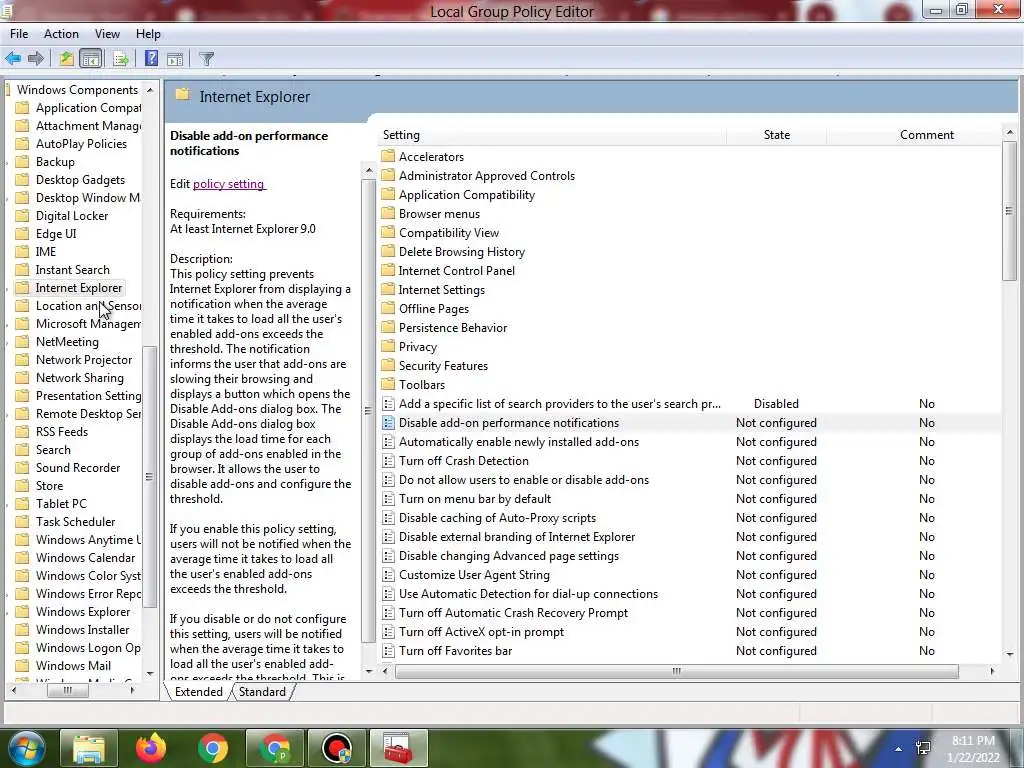Select 'Disable changing Advanced page settings'
This screenshot has width=1024, height=768.
click(509, 556)
